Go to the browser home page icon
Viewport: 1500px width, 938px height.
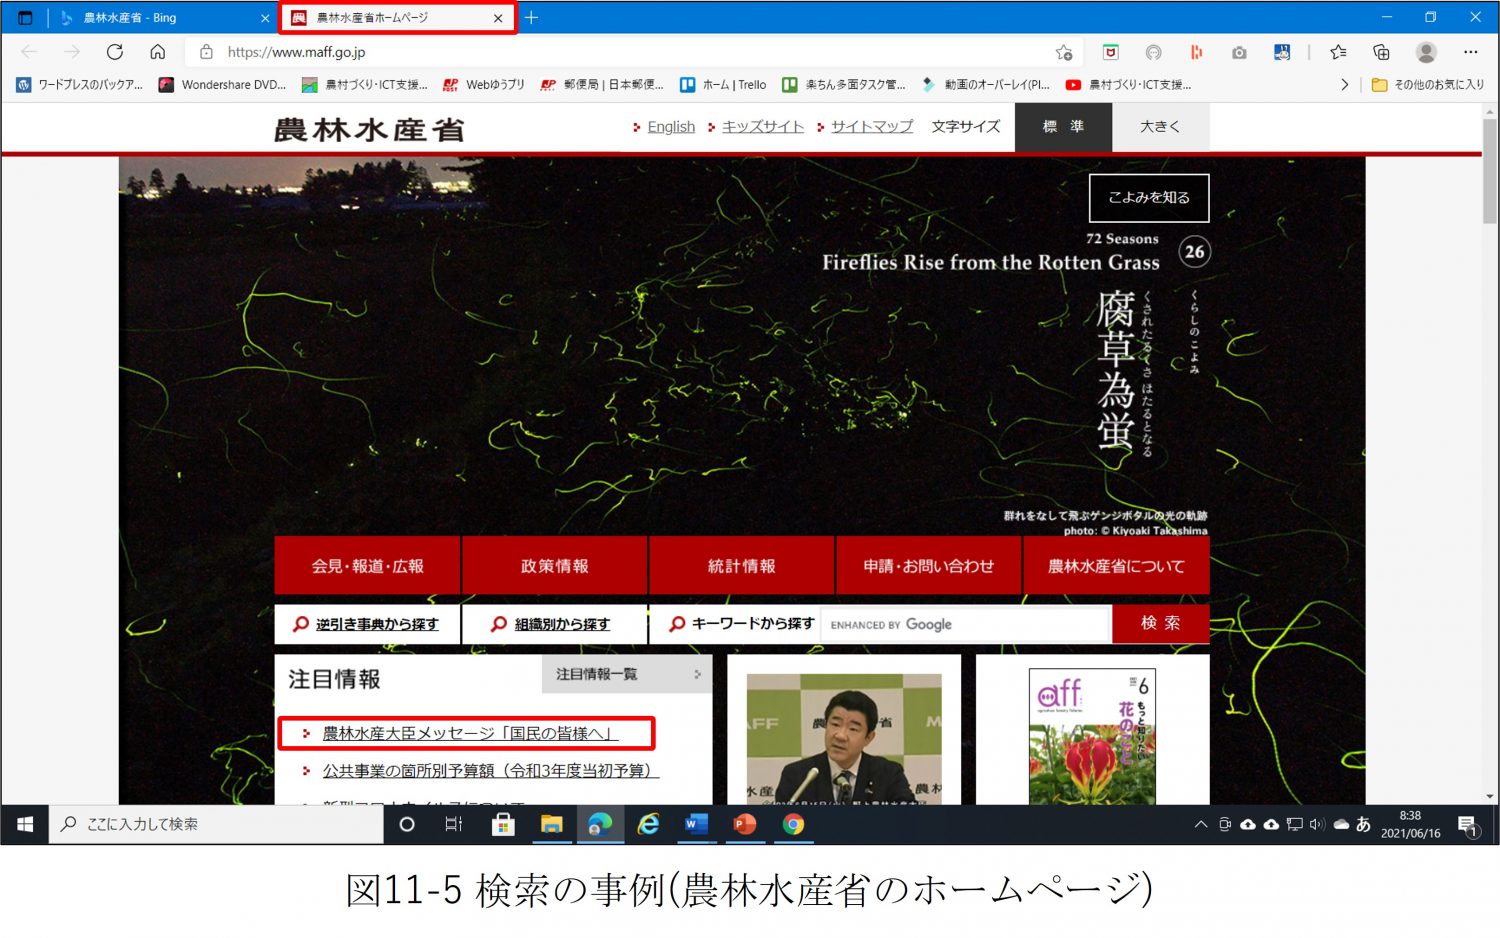pos(157,52)
